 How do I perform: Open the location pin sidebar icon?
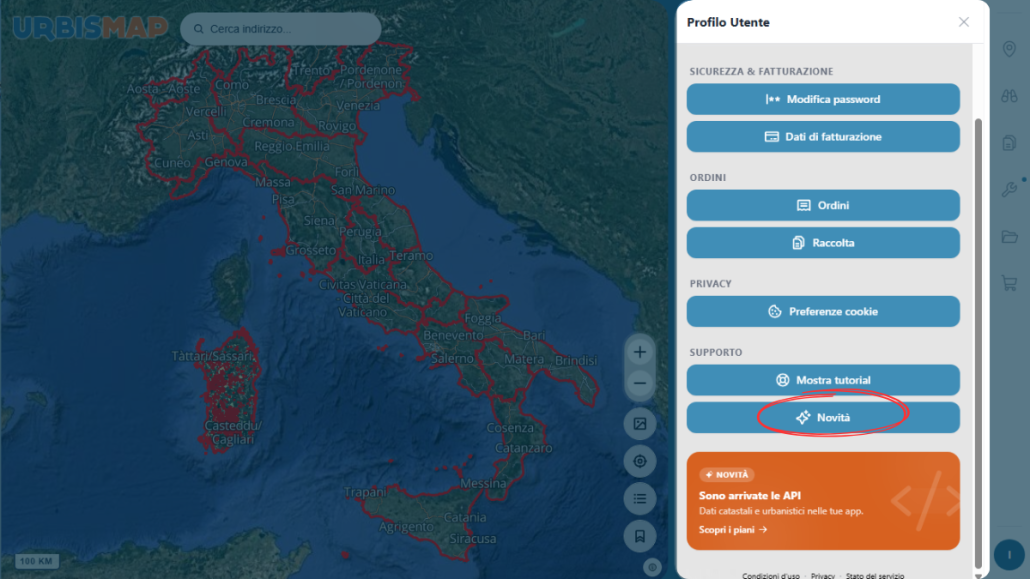point(1009,49)
